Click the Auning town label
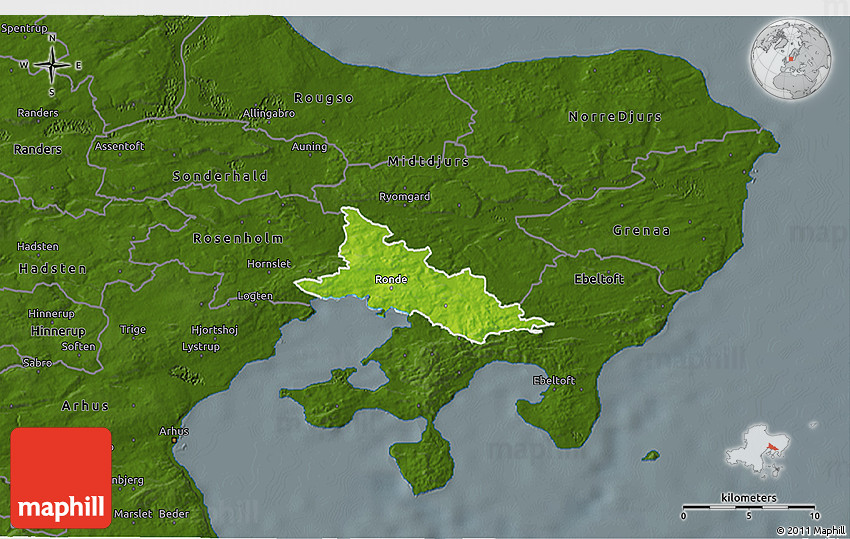The width and height of the screenshot is (850, 539). pos(309,147)
